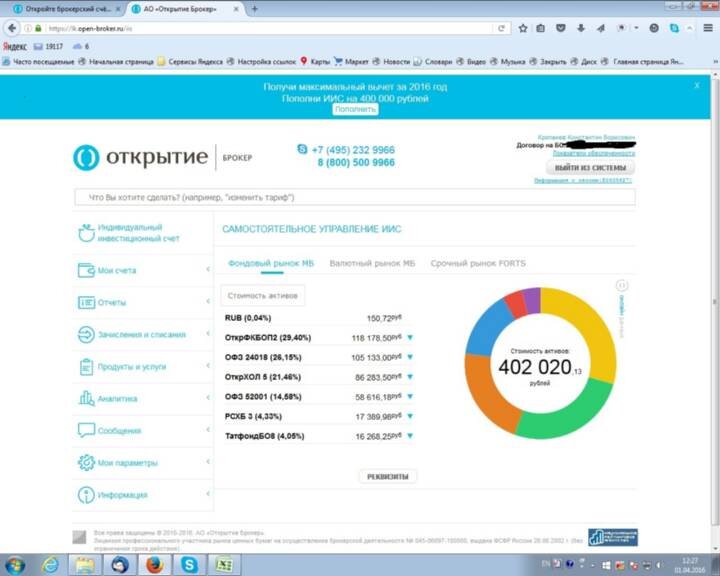Open the Мои параметры menu link

pyautogui.click(x=128, y=463)
